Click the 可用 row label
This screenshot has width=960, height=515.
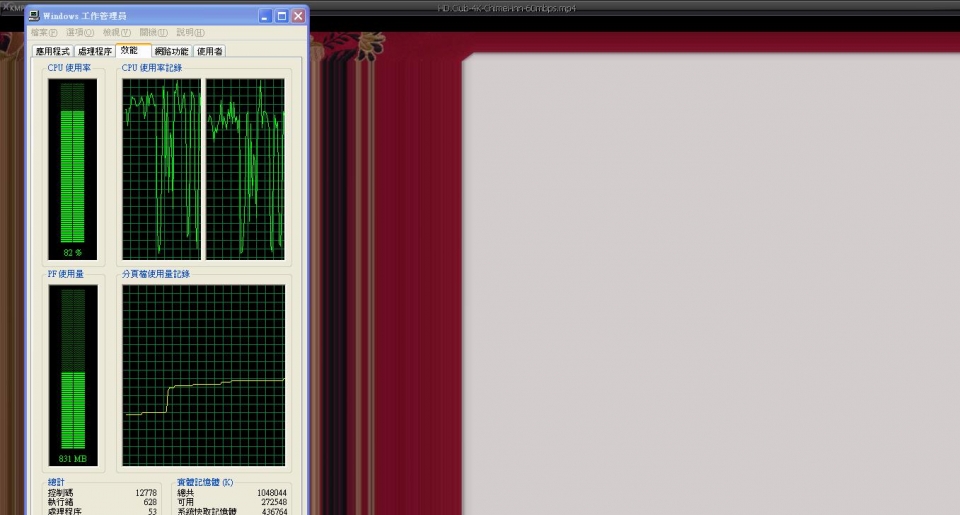tap(186, 502)
